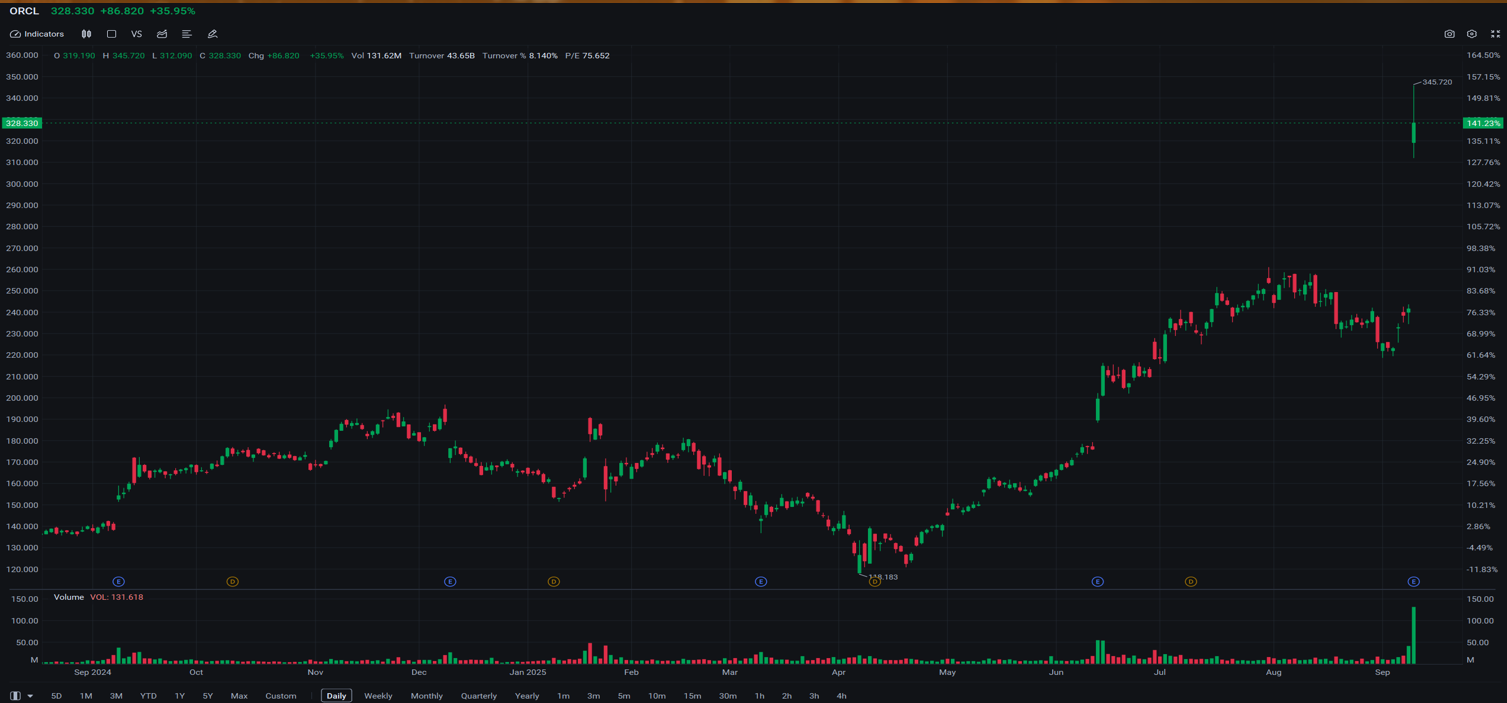The height and width of the screenshot is (703, 1507).
Task: Choose the 3h interval
Action: point(814,696)
